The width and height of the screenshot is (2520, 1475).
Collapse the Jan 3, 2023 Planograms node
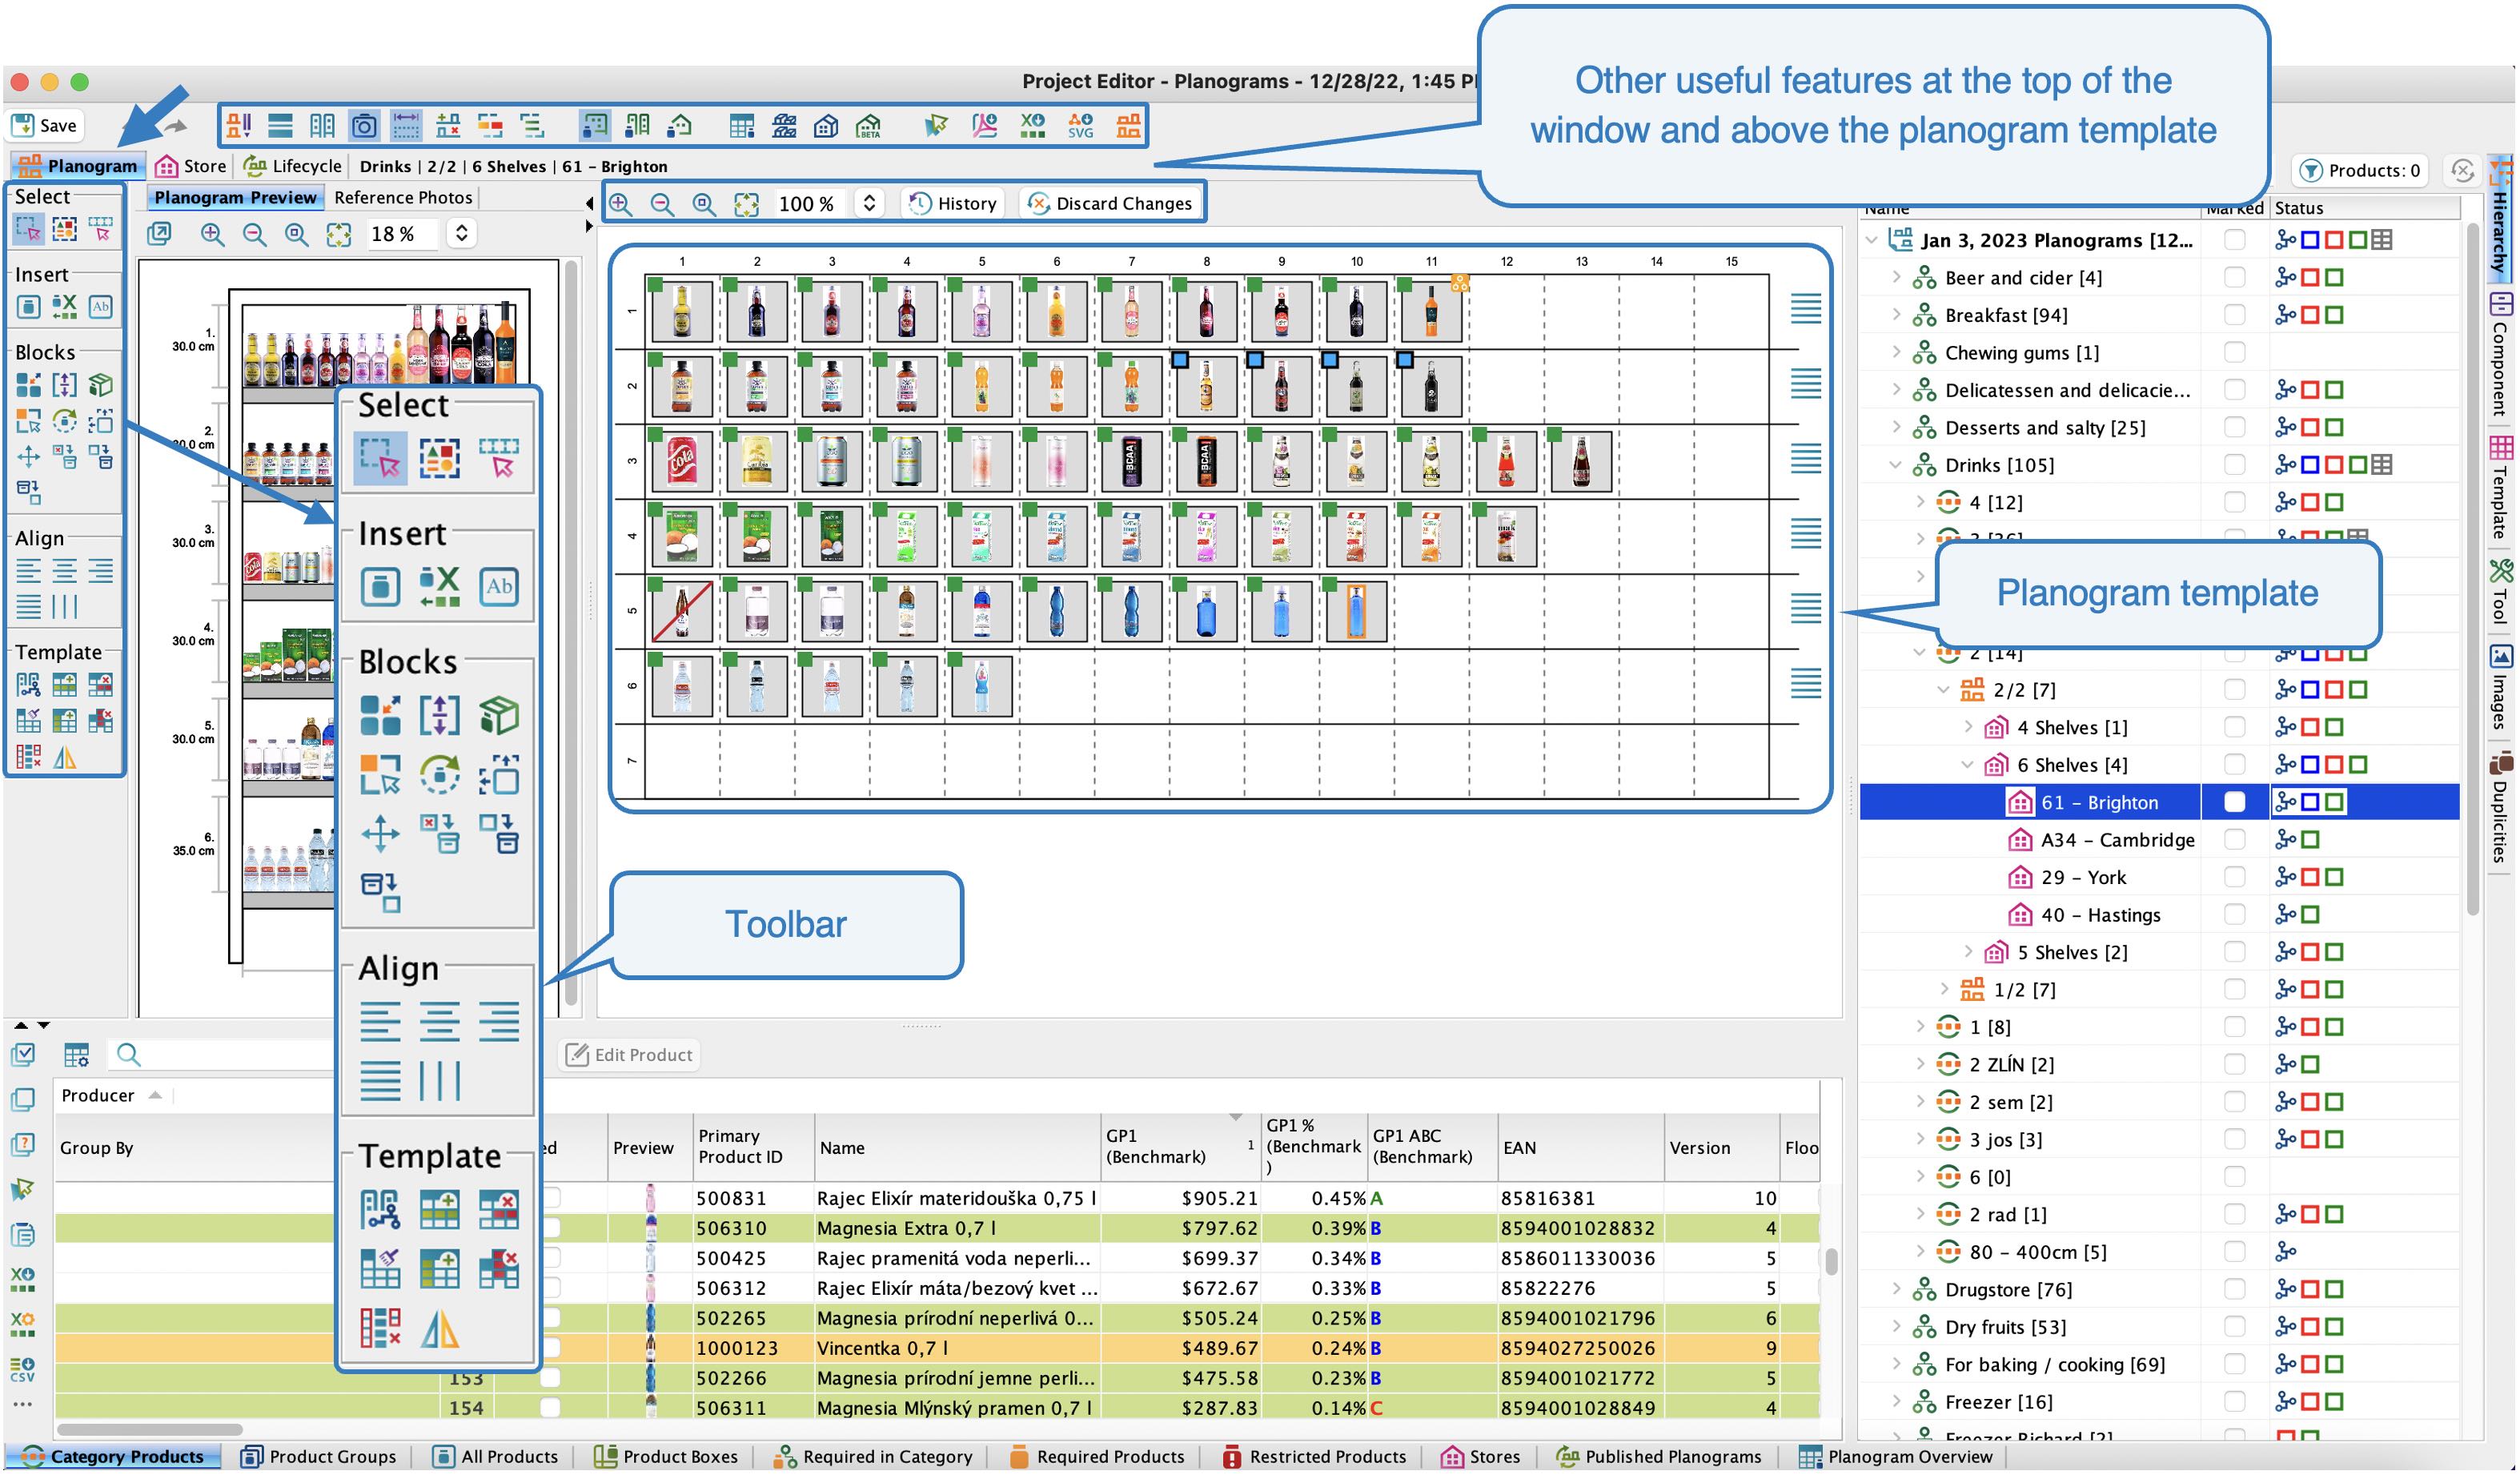[1872, 240]
